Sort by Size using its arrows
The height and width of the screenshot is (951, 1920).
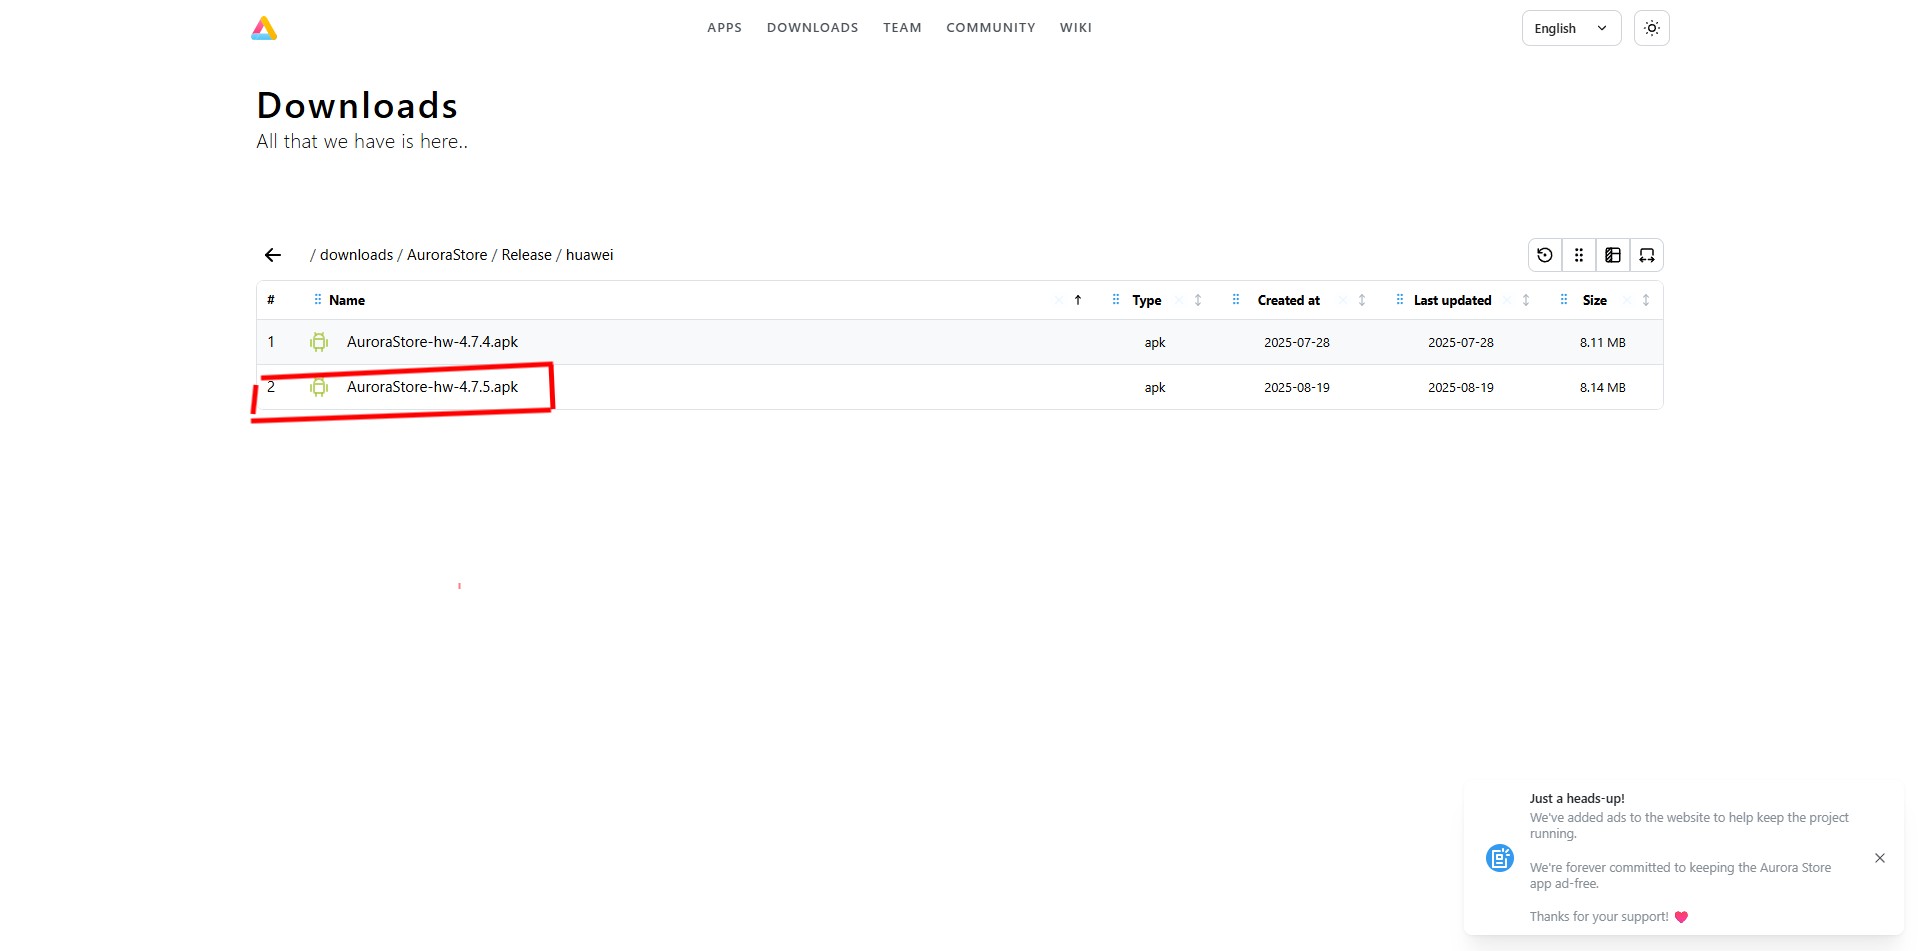click(1646, 300)
